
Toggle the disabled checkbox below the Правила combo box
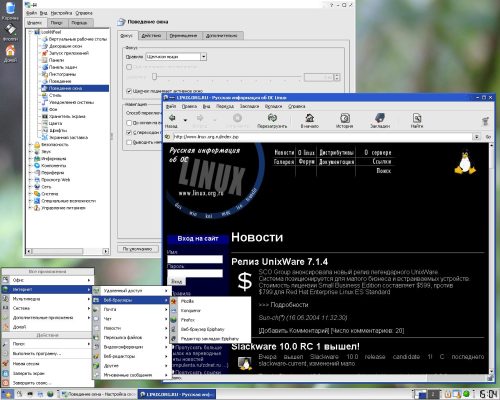coord(129,67)
